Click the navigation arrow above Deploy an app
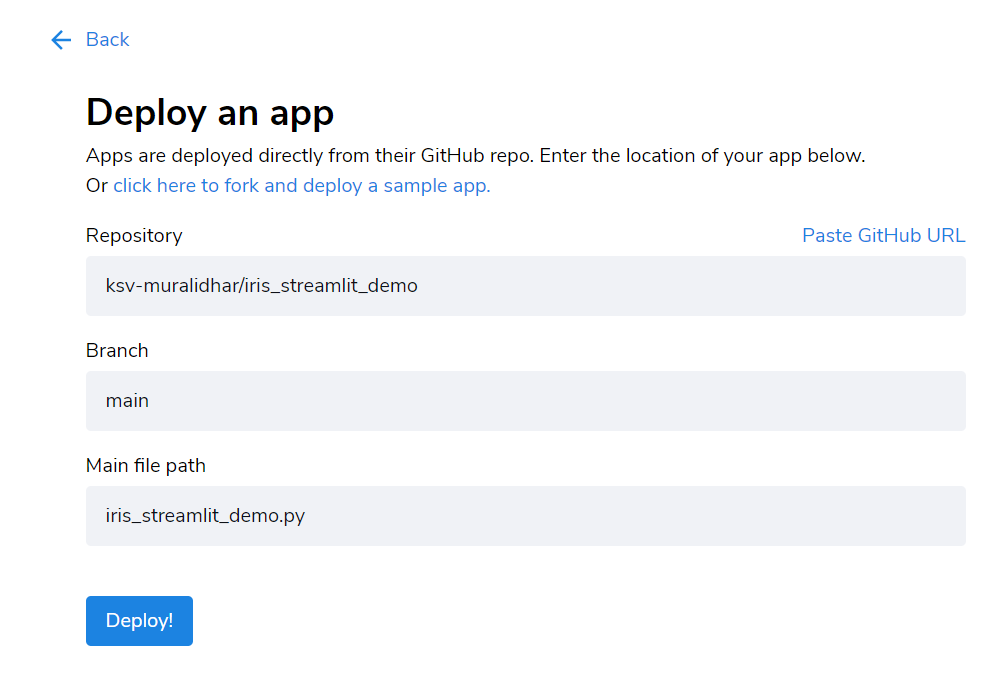Image resolution: width=996 pixels, height=694 pixels. coord(60,40)
